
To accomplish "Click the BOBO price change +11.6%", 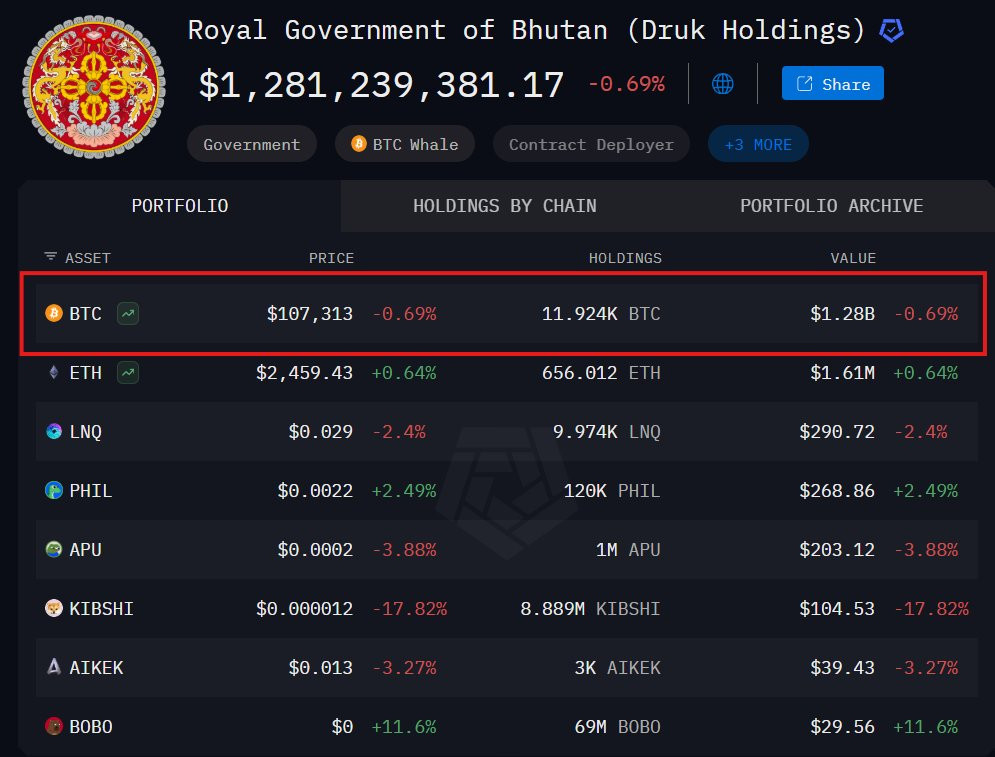I will 404,727.
